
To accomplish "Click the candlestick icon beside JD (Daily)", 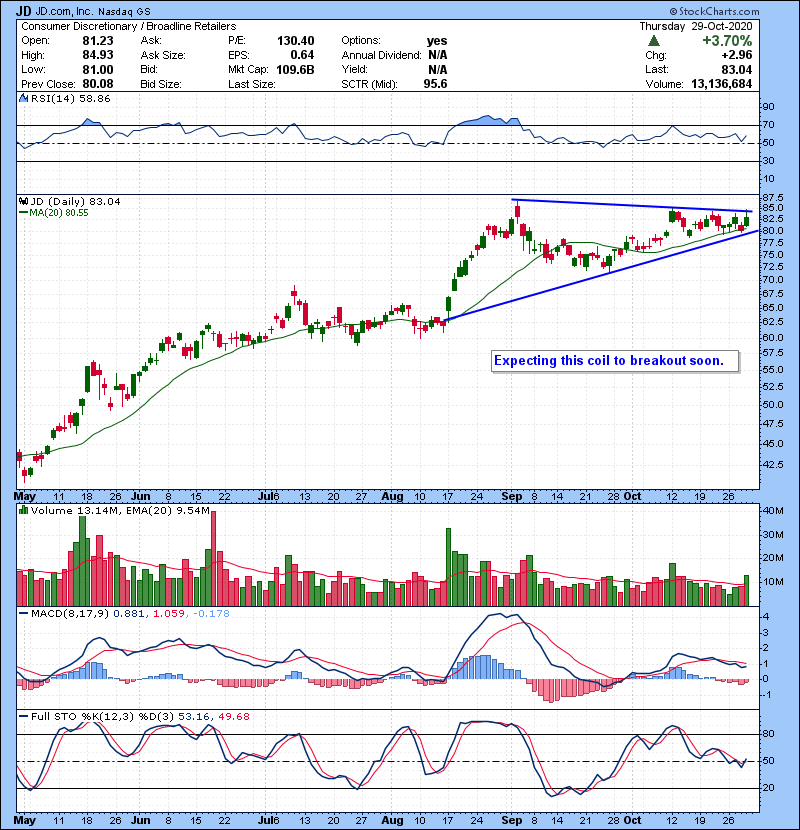I will (x=23, y=201).
